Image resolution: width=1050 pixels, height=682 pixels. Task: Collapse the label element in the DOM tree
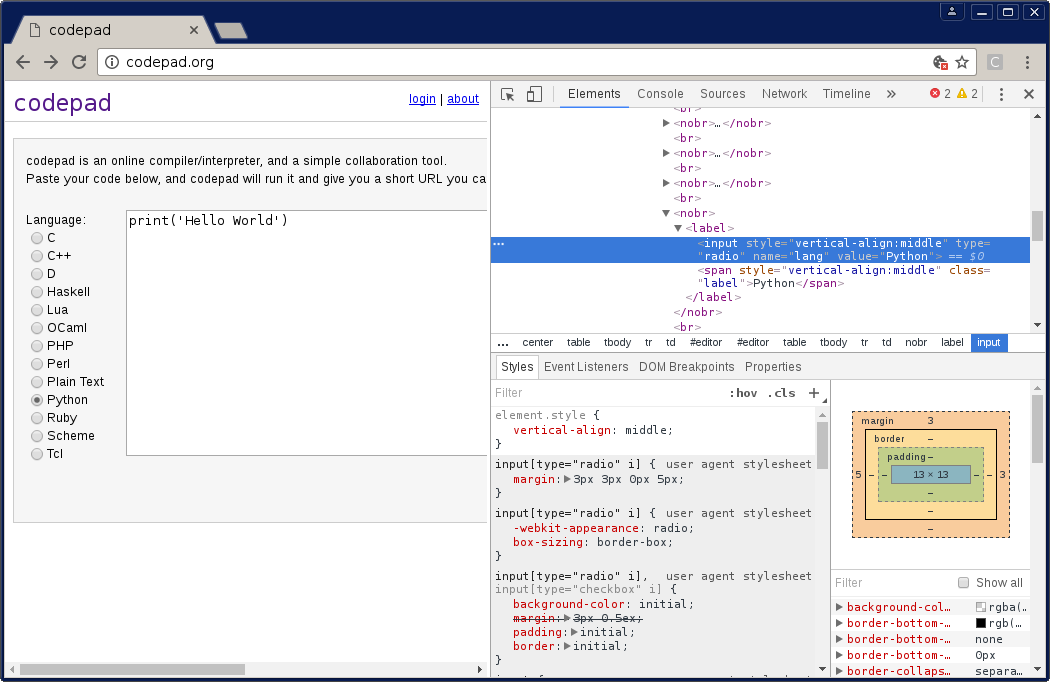click(678, 228)
